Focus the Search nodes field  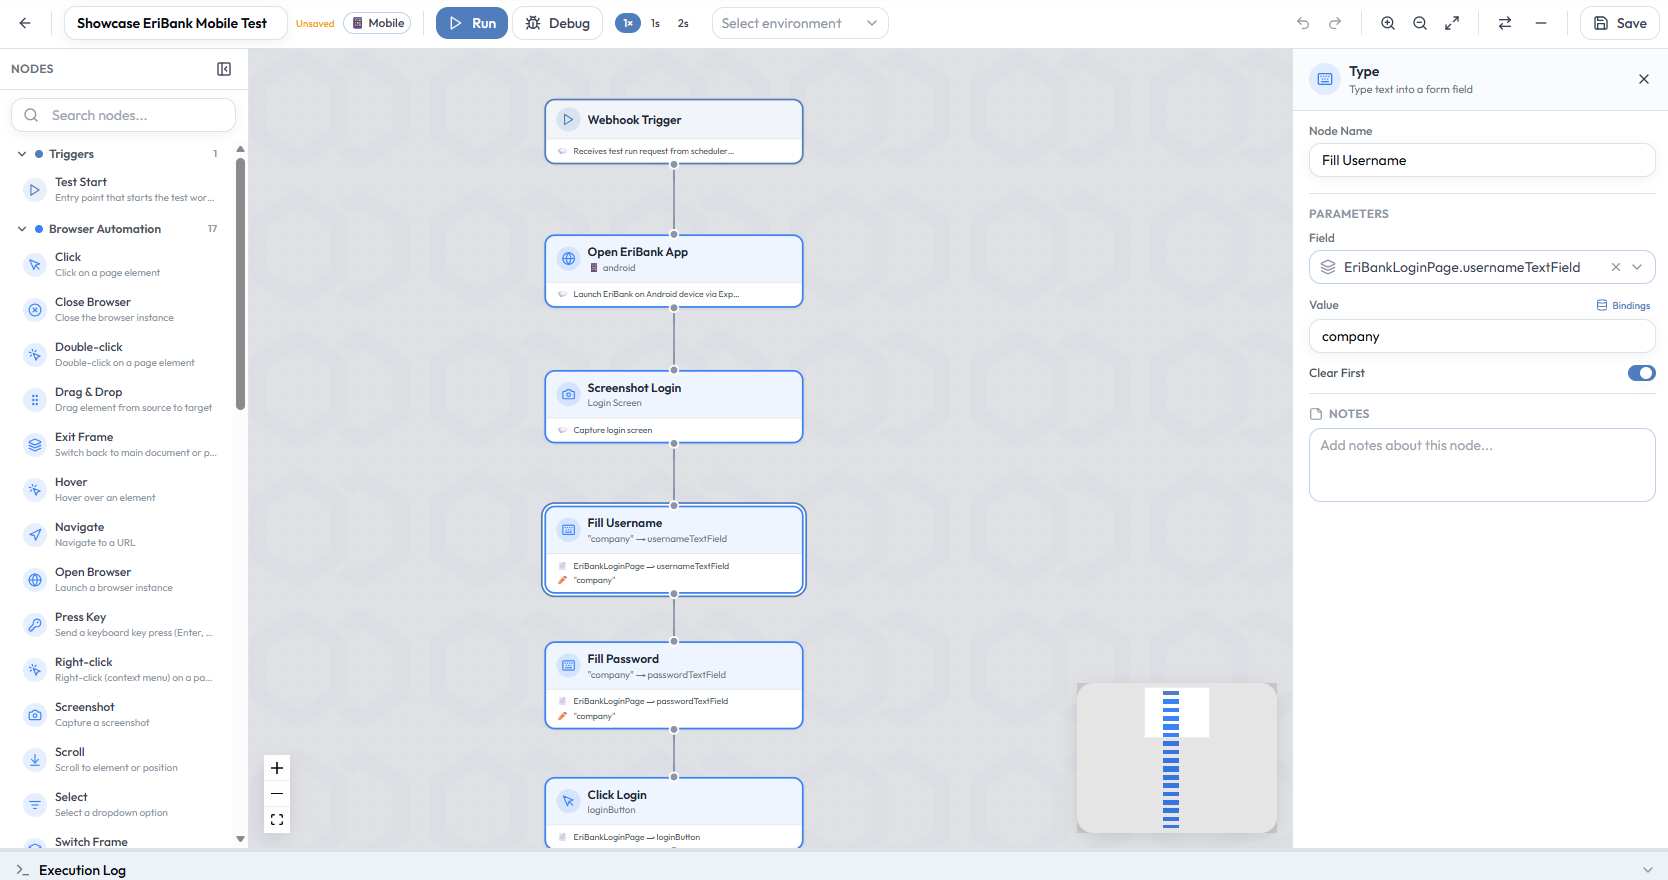[x=123, y=115]
